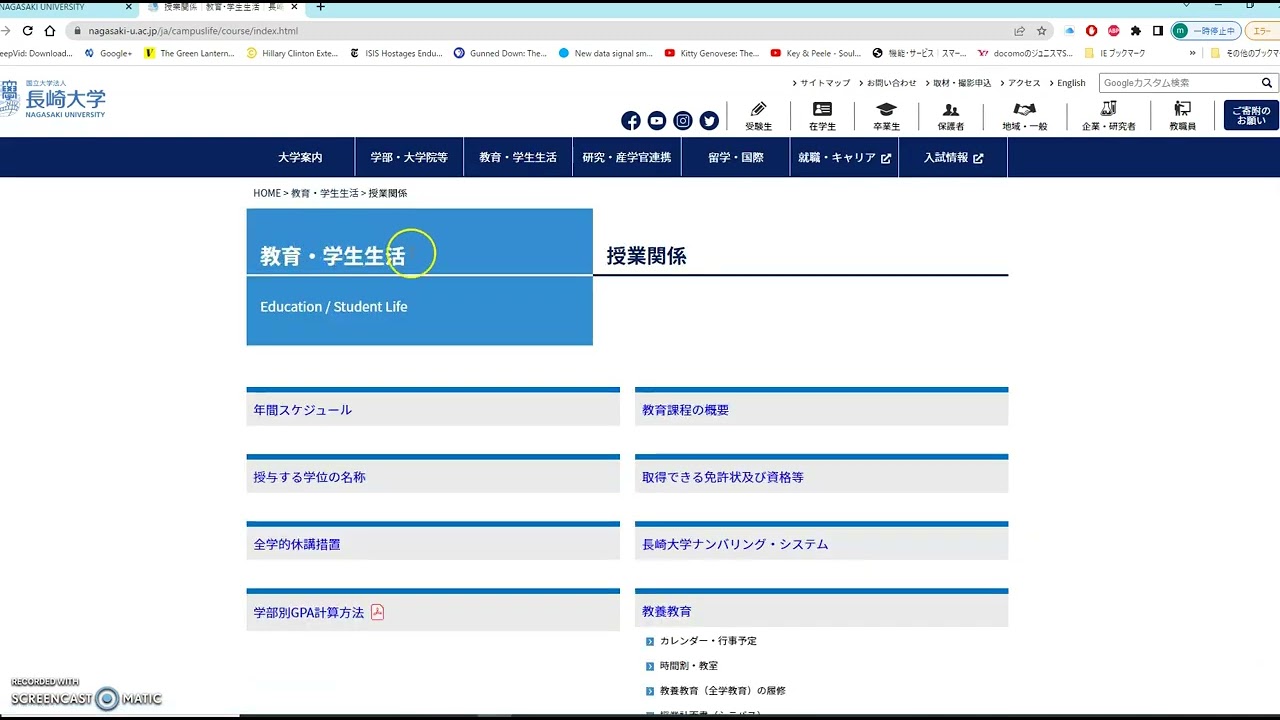Open the 取得できる免許状及び資格等 link
1280x720 pixels.
[x=723, y=477]
